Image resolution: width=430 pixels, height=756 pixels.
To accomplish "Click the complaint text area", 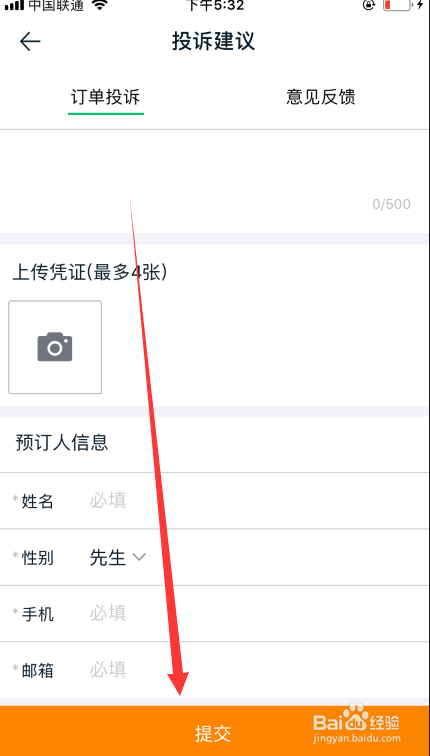I will pyautogui.click(x=215, y=181).
